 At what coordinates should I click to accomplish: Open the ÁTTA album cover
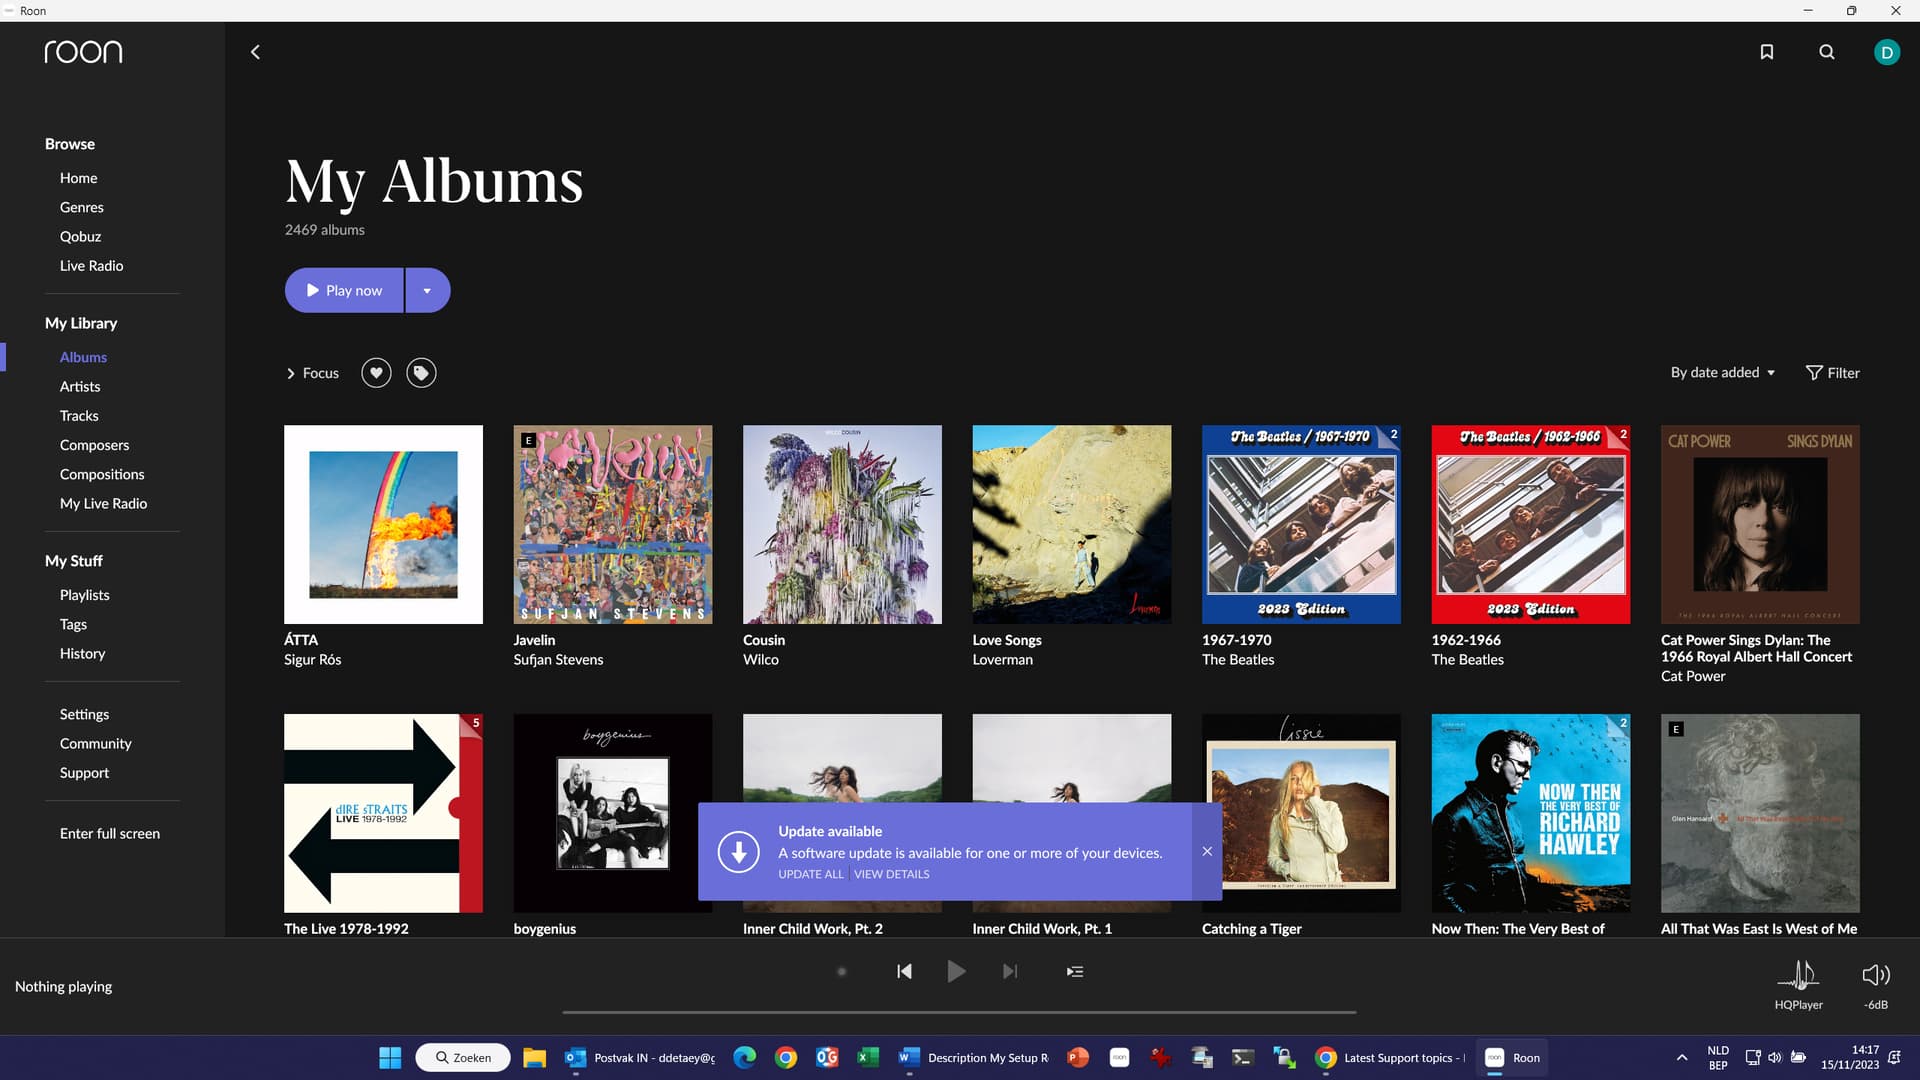tap(383, 525)
